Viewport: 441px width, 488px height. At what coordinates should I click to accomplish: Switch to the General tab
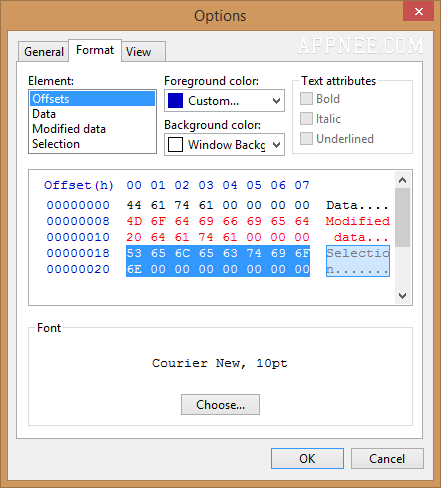point(44,52)
